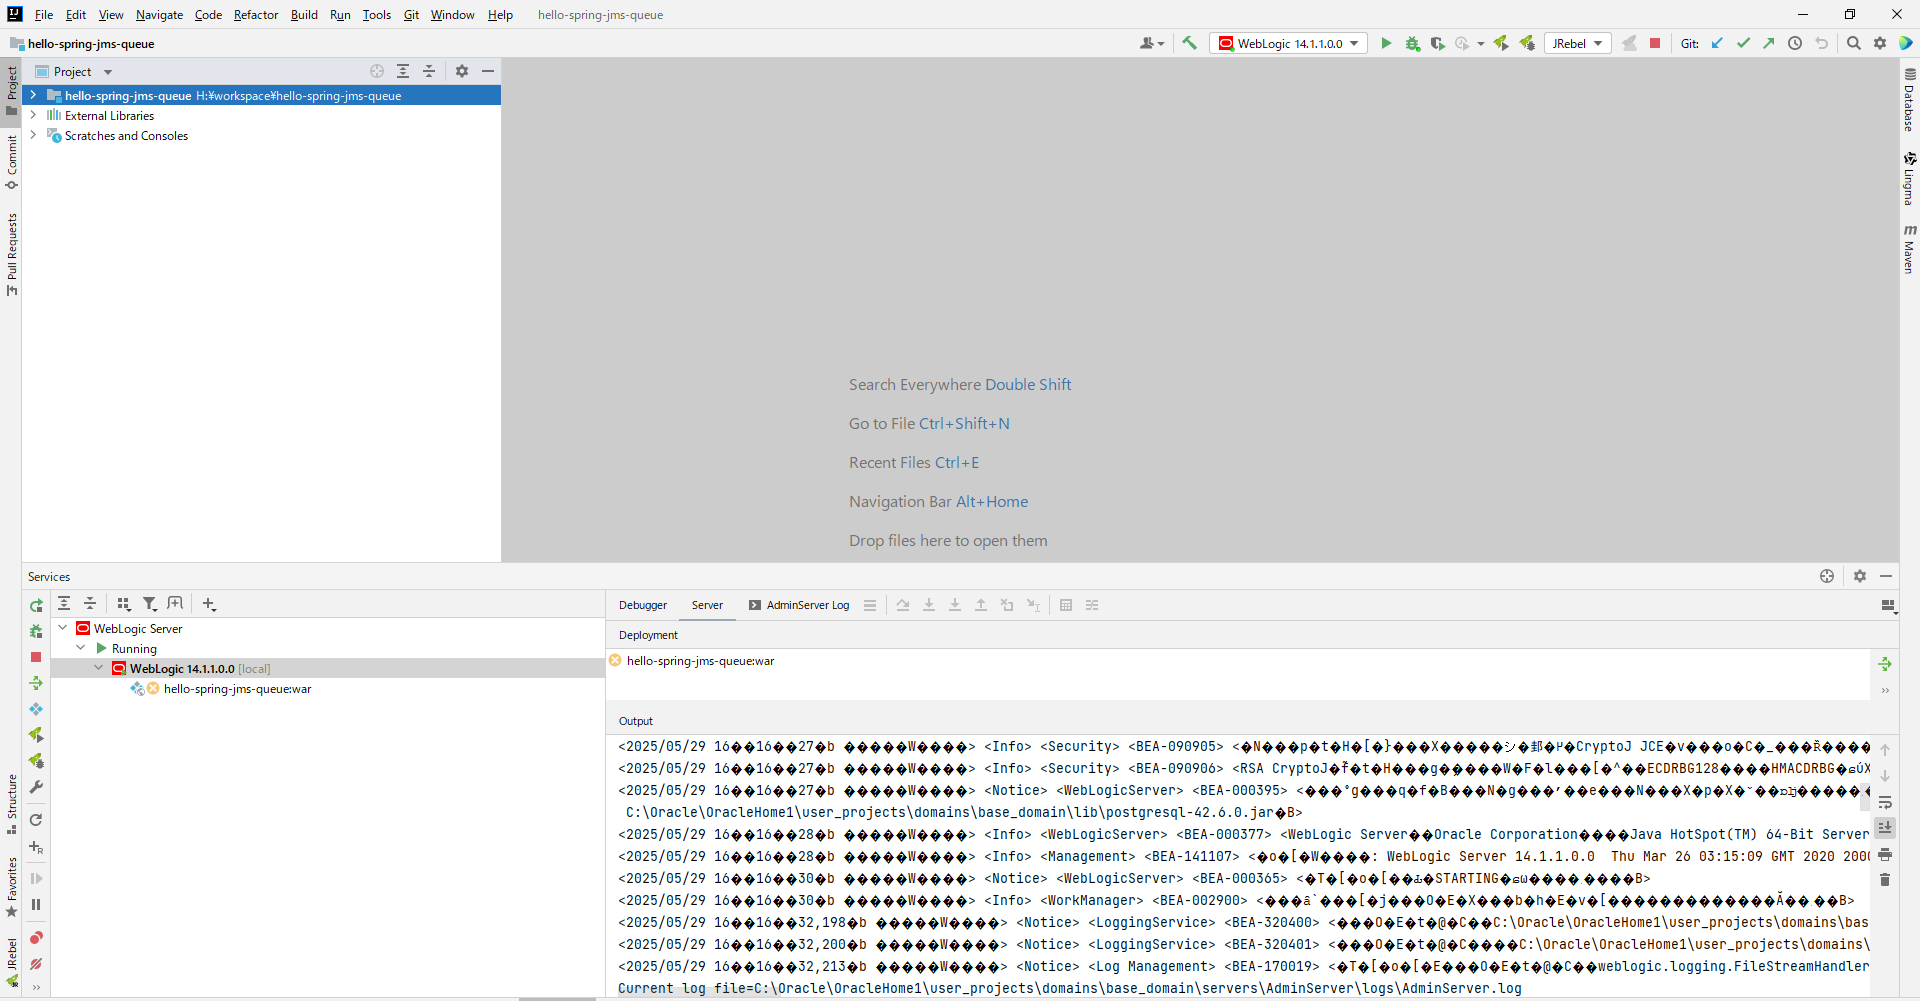
Task: Open the Database tool window
Action: click(1909, 100)
